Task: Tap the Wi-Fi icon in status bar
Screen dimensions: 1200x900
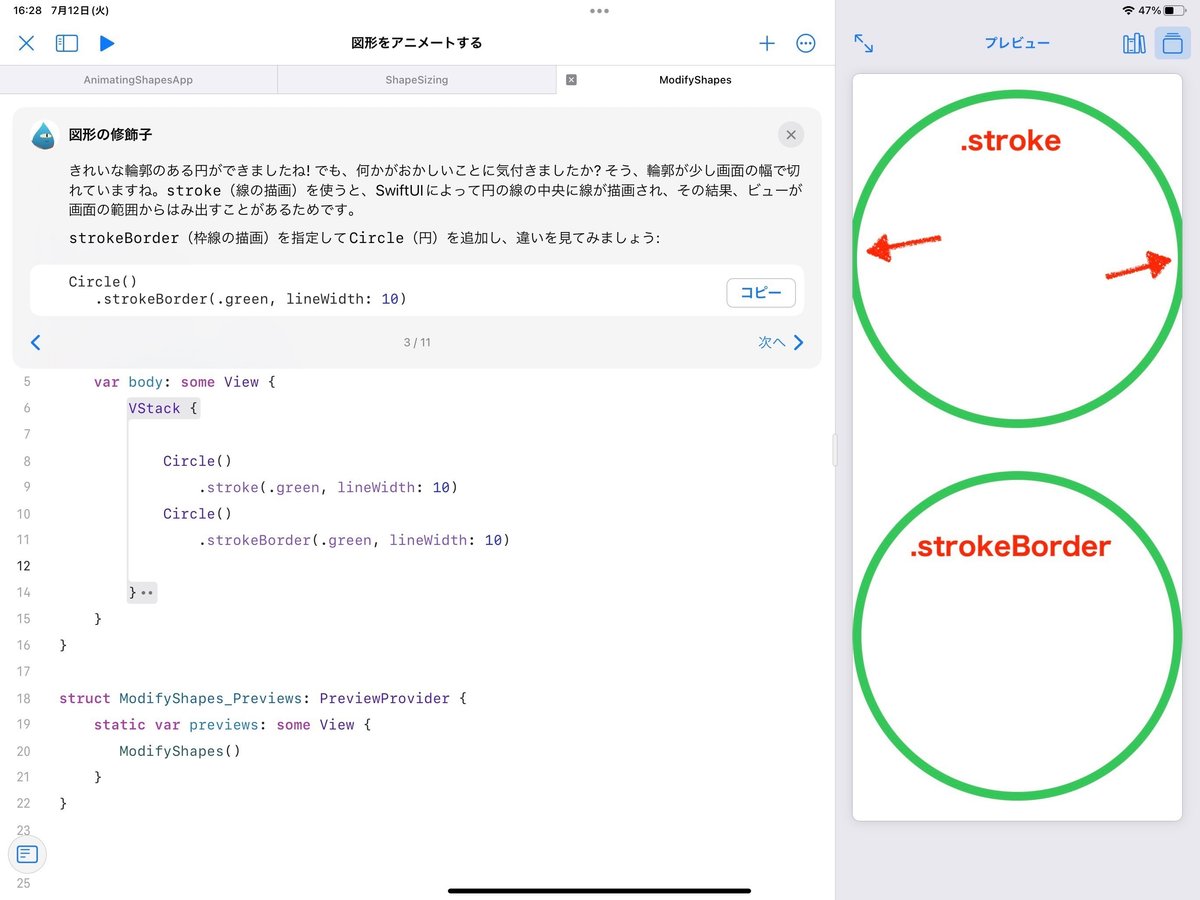Action: click(1128, 10)
